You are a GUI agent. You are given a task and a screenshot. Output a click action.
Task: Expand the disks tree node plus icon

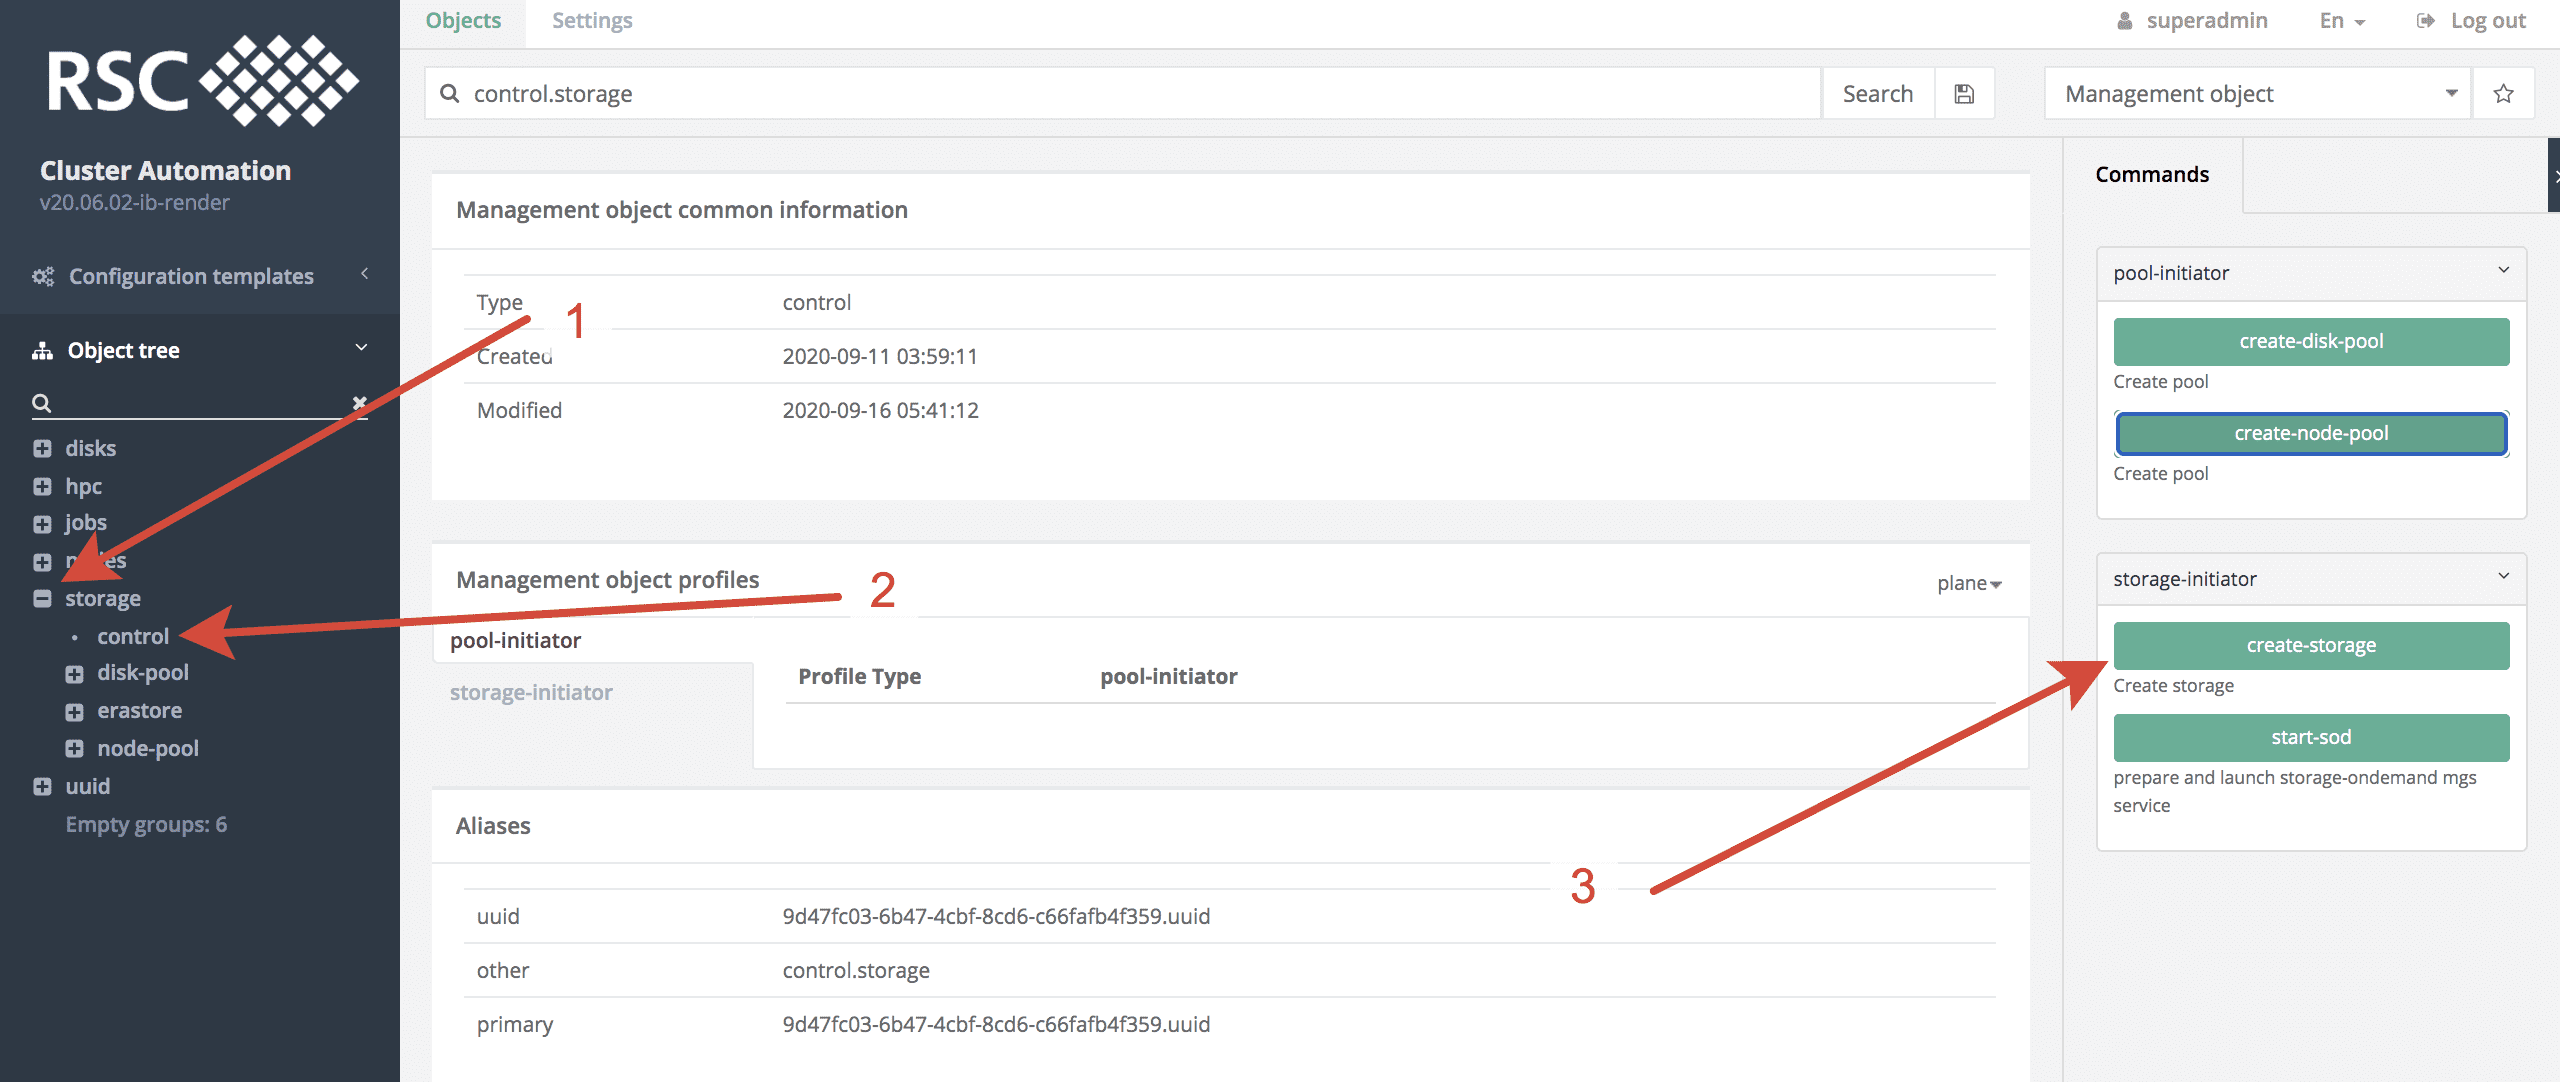pos(42,449)
